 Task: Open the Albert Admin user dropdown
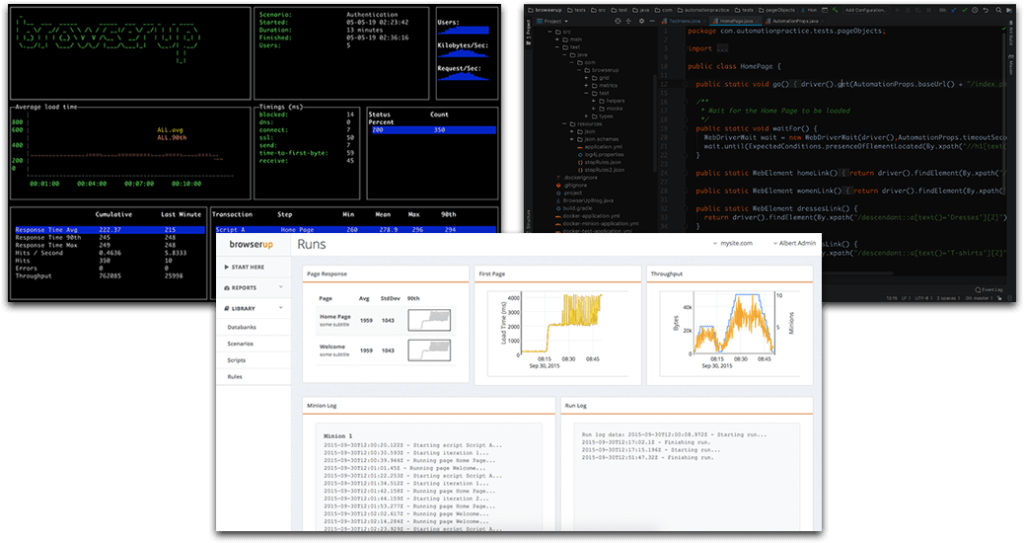(x=794, y=243)
